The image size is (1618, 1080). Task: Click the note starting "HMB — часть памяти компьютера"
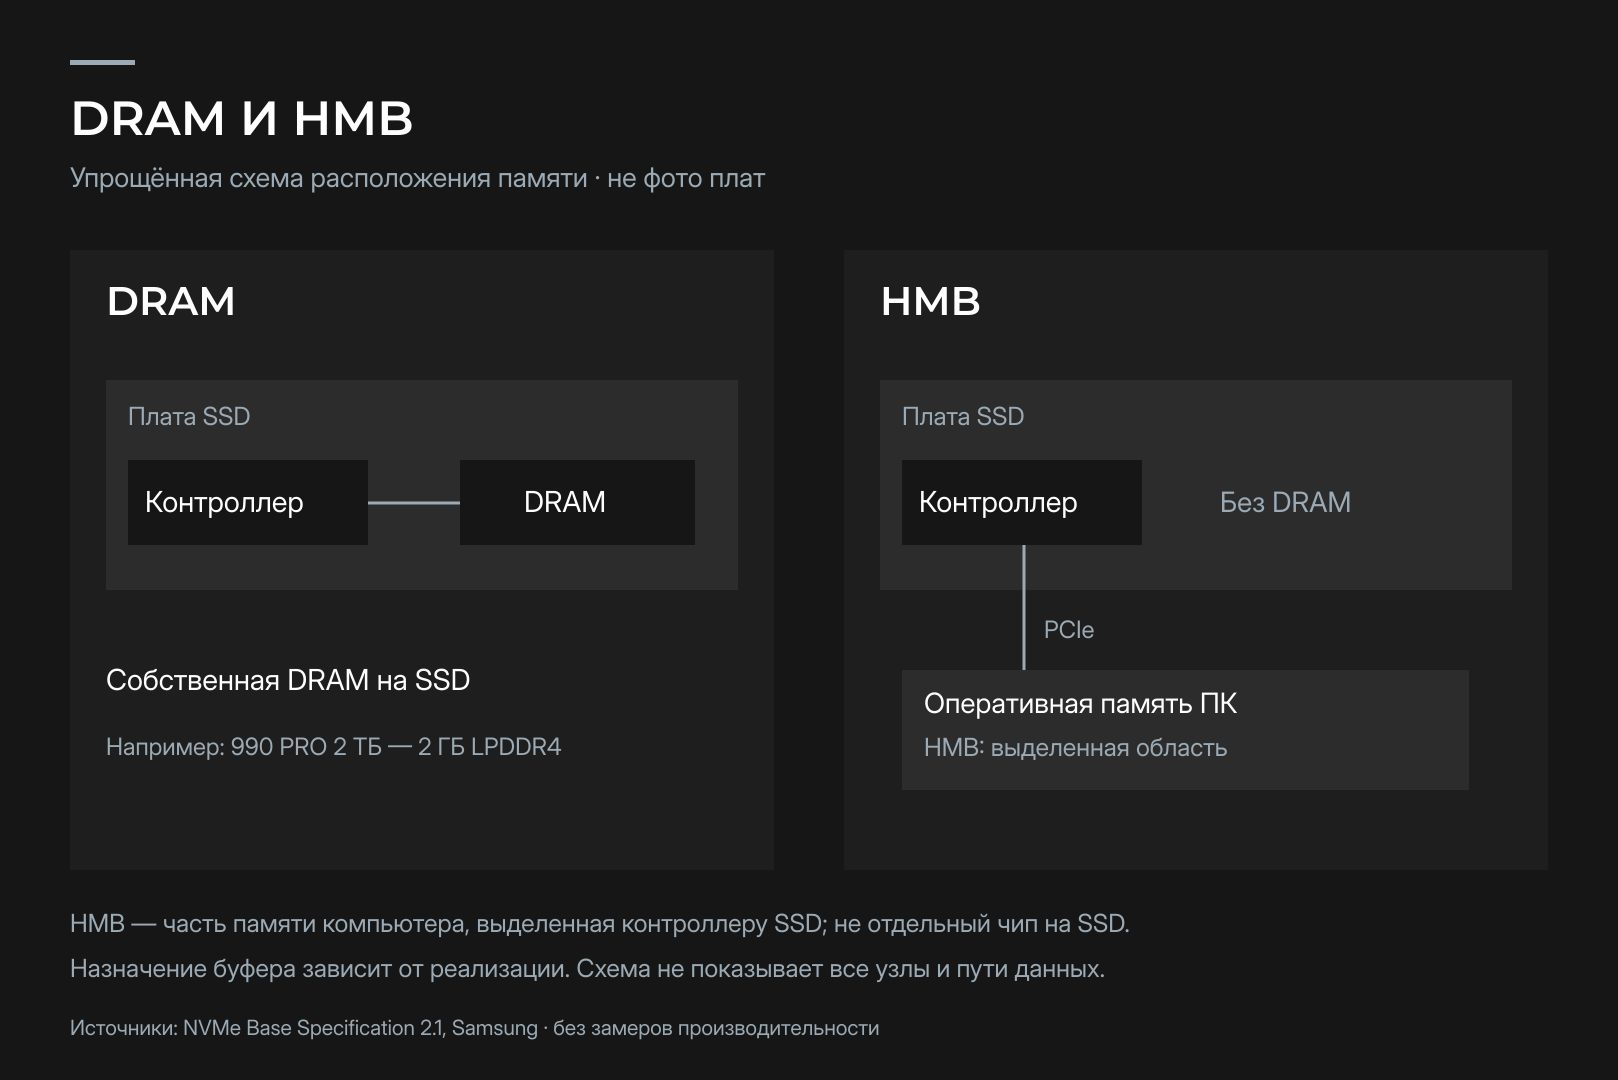tap(600, 924)
